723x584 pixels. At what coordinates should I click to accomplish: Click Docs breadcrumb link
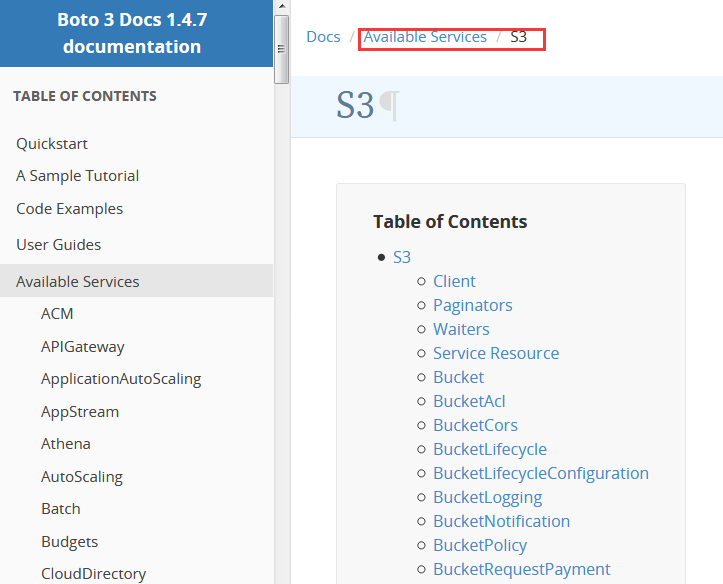pyautogui.click(x=323, y=37)
